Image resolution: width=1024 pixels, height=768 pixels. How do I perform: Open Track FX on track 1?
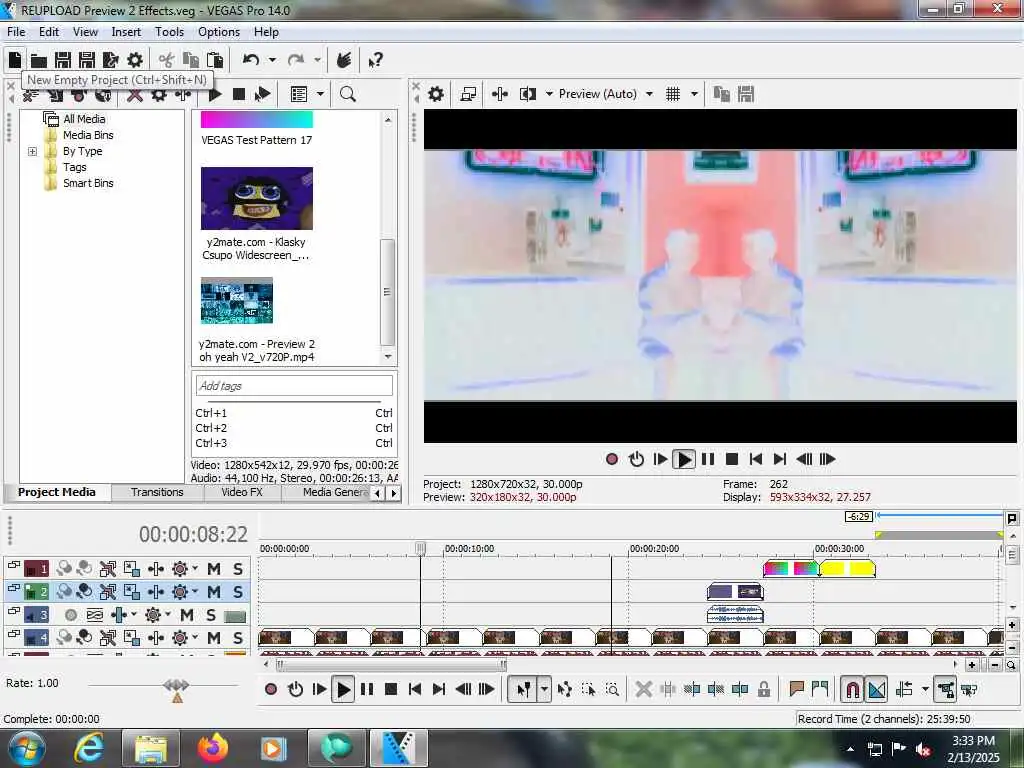coord(155,569)
